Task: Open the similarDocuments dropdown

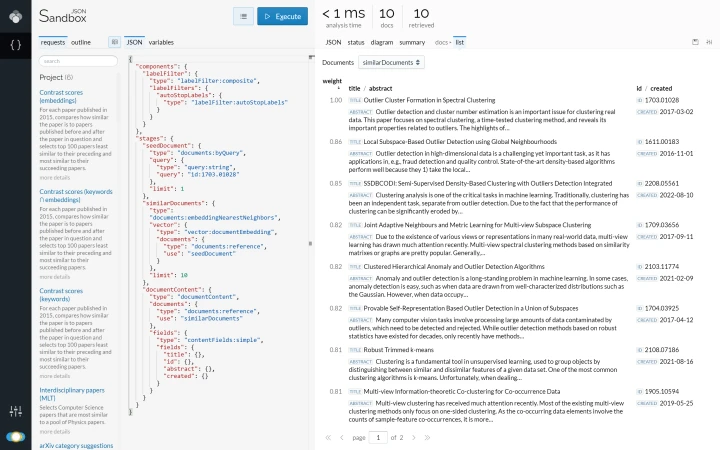Action: point(391,62)
